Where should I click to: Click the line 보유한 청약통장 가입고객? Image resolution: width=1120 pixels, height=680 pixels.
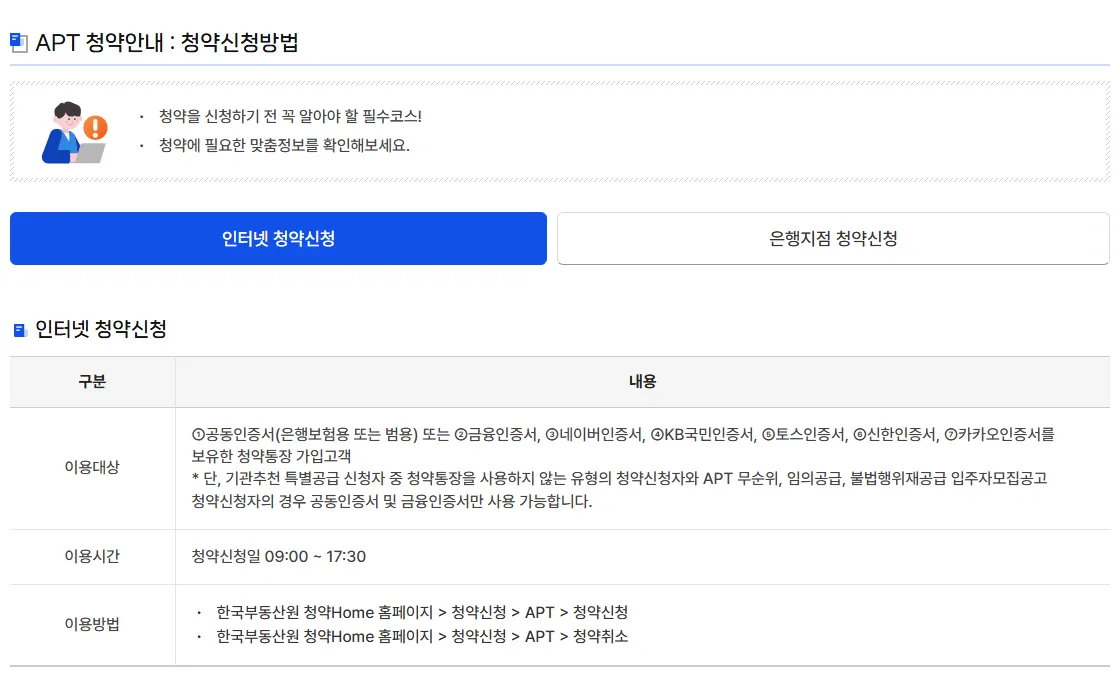coord(271,456)
